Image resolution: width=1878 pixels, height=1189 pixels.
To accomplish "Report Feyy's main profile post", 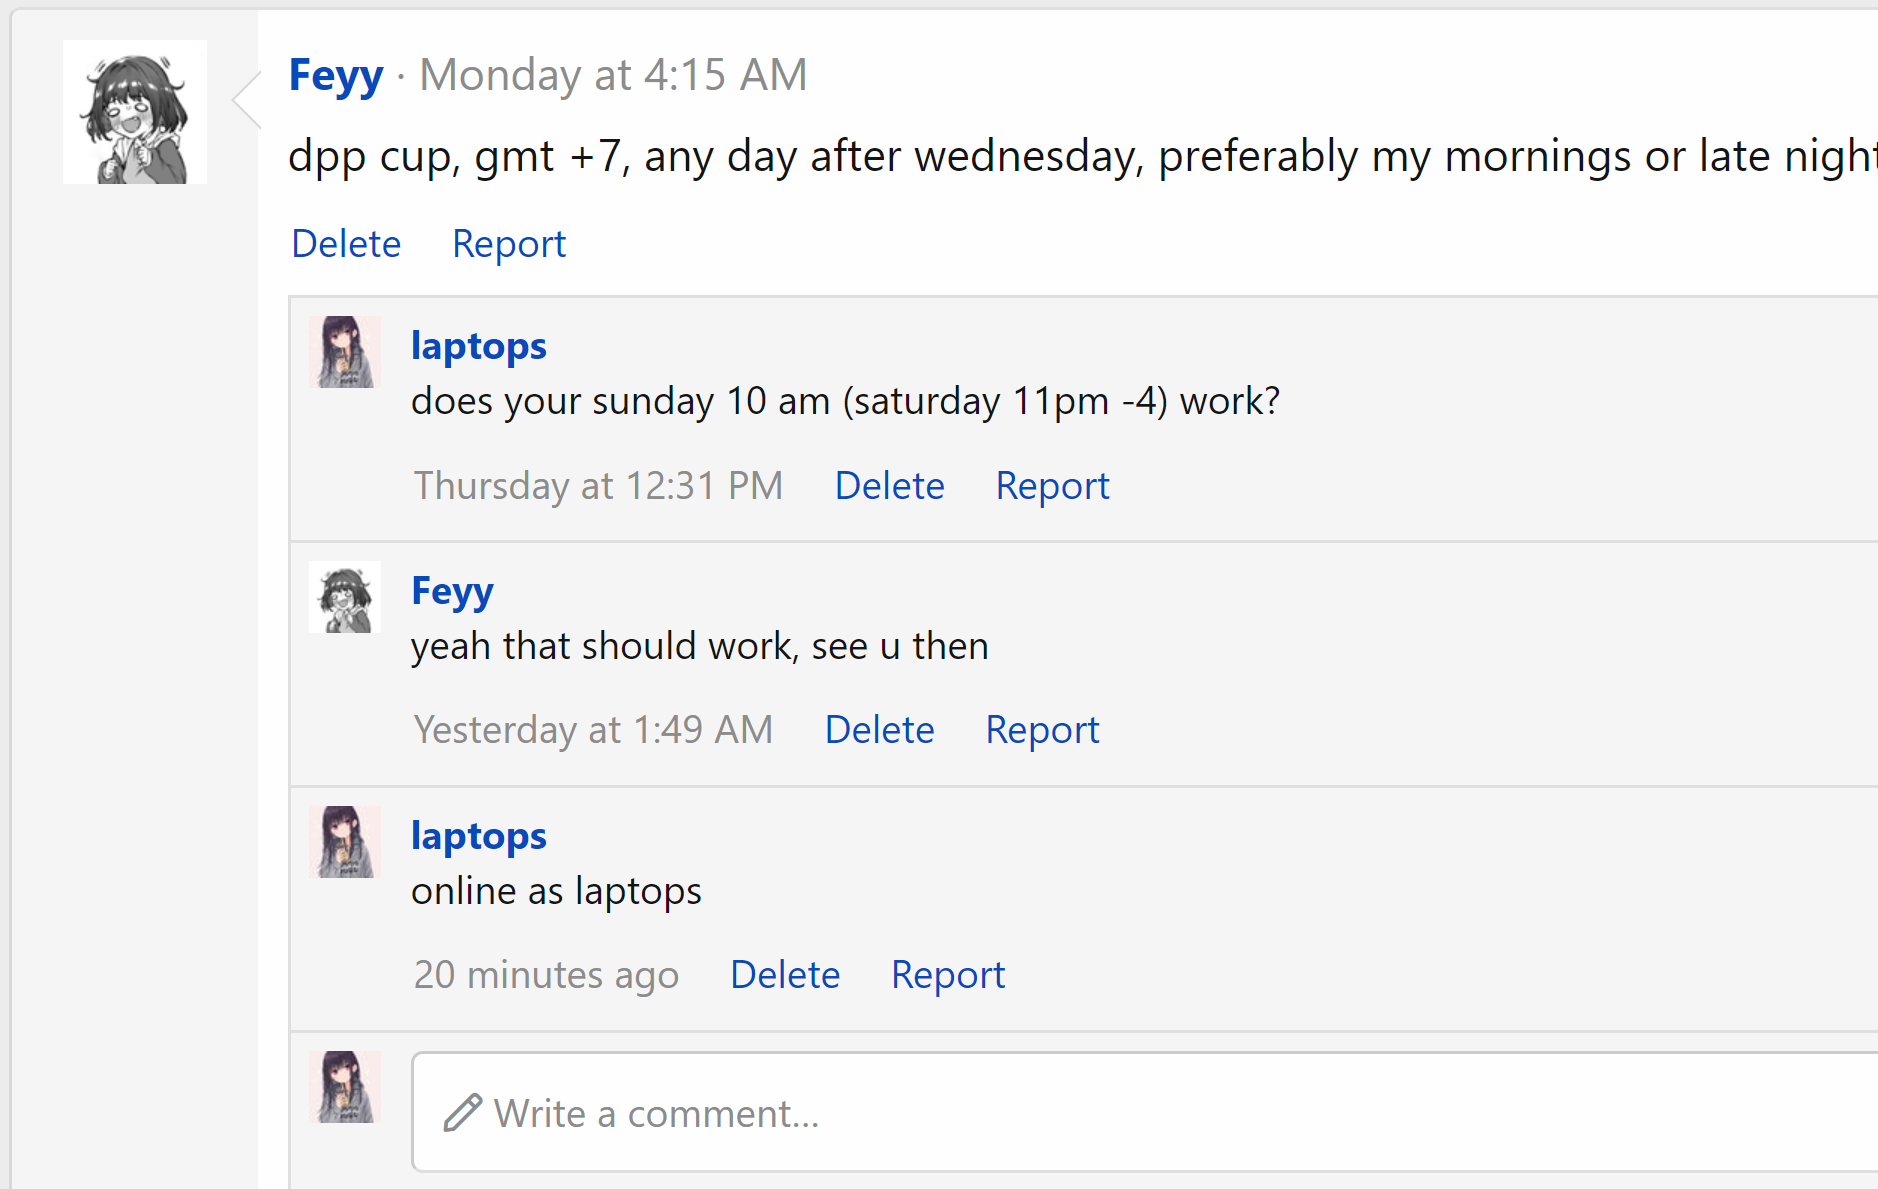I will pyautogui.click(x=509, y=244).
